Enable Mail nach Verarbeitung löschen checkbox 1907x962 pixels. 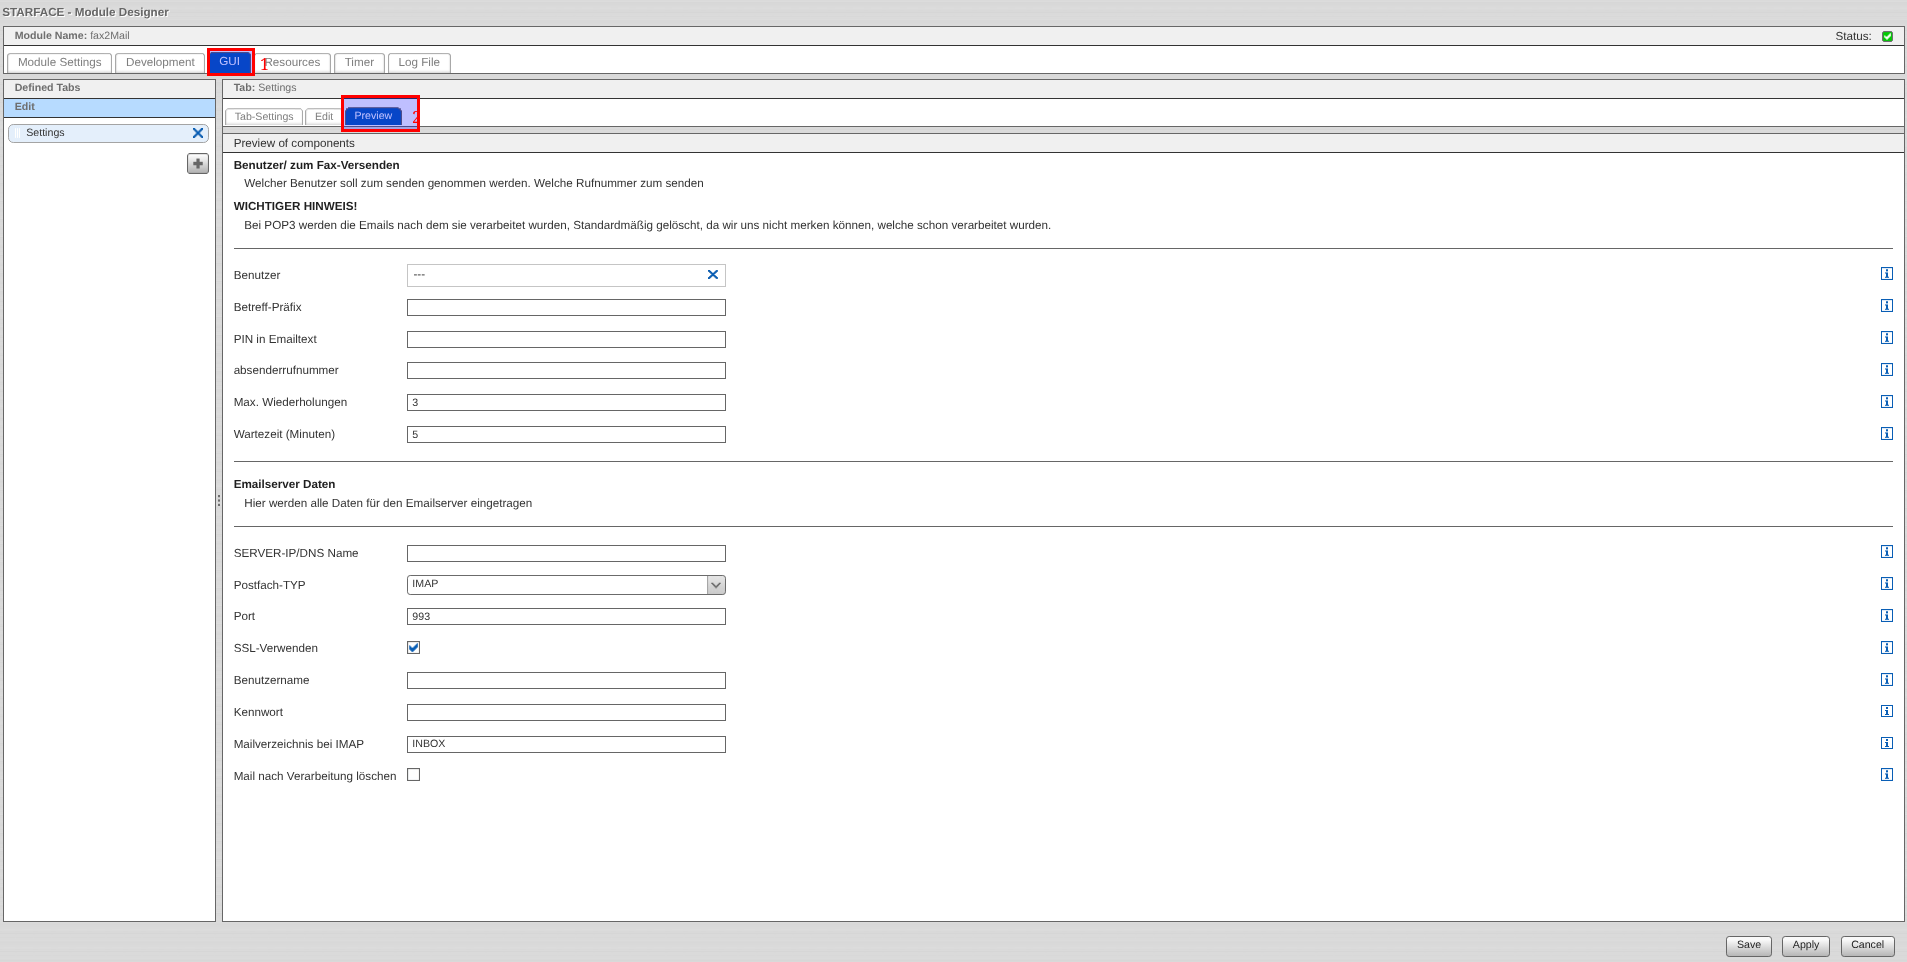click(x=414, y=775)
